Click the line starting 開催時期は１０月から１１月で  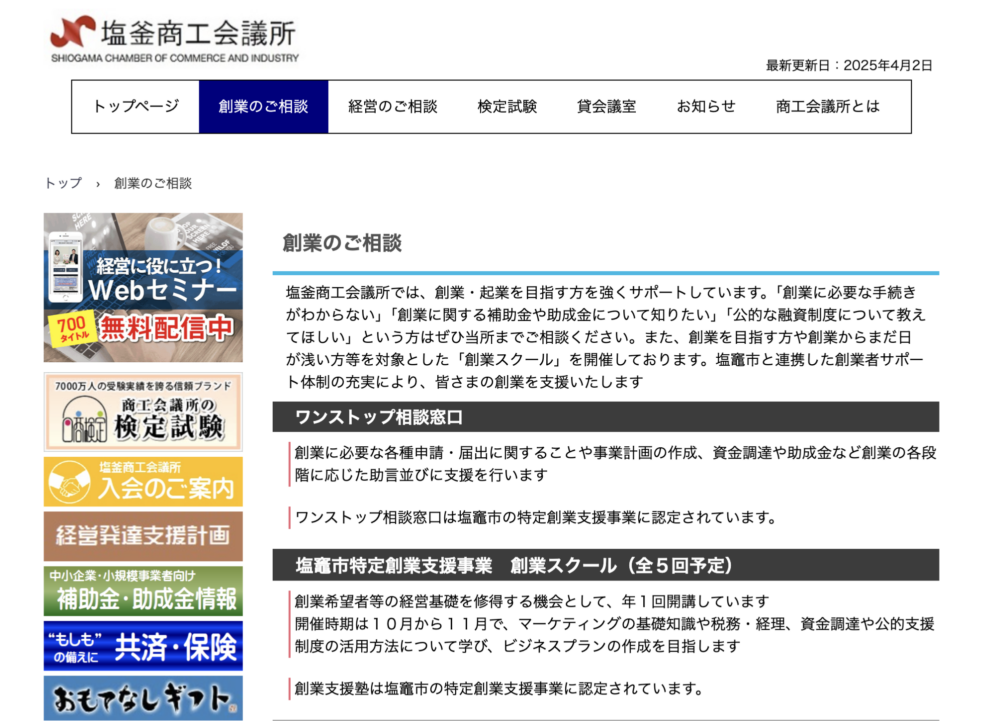pos(615,635)
